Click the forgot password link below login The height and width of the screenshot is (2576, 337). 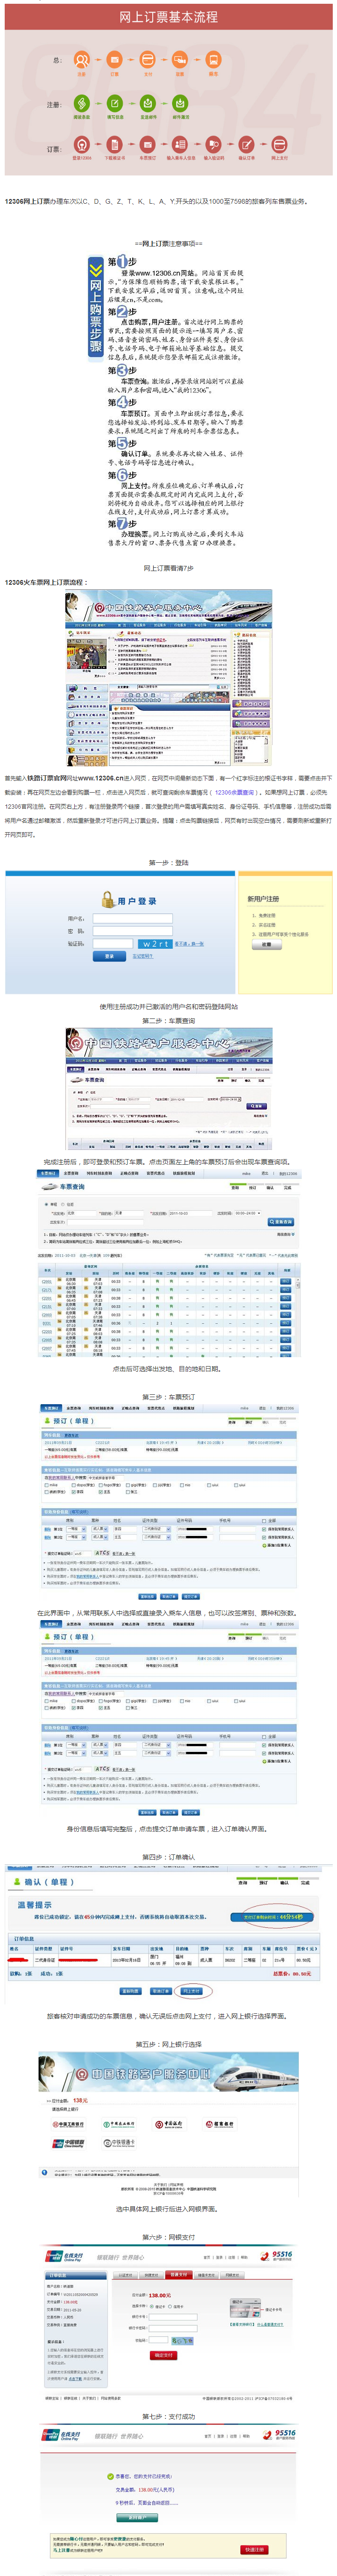point(143,956)
